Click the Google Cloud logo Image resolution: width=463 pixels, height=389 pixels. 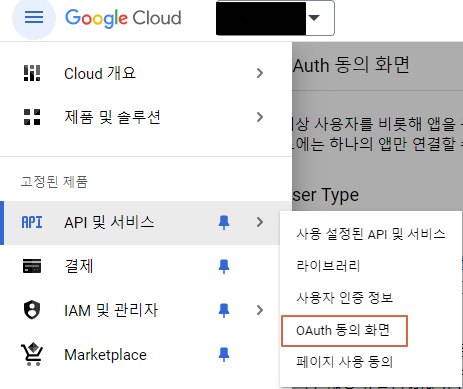123,18
